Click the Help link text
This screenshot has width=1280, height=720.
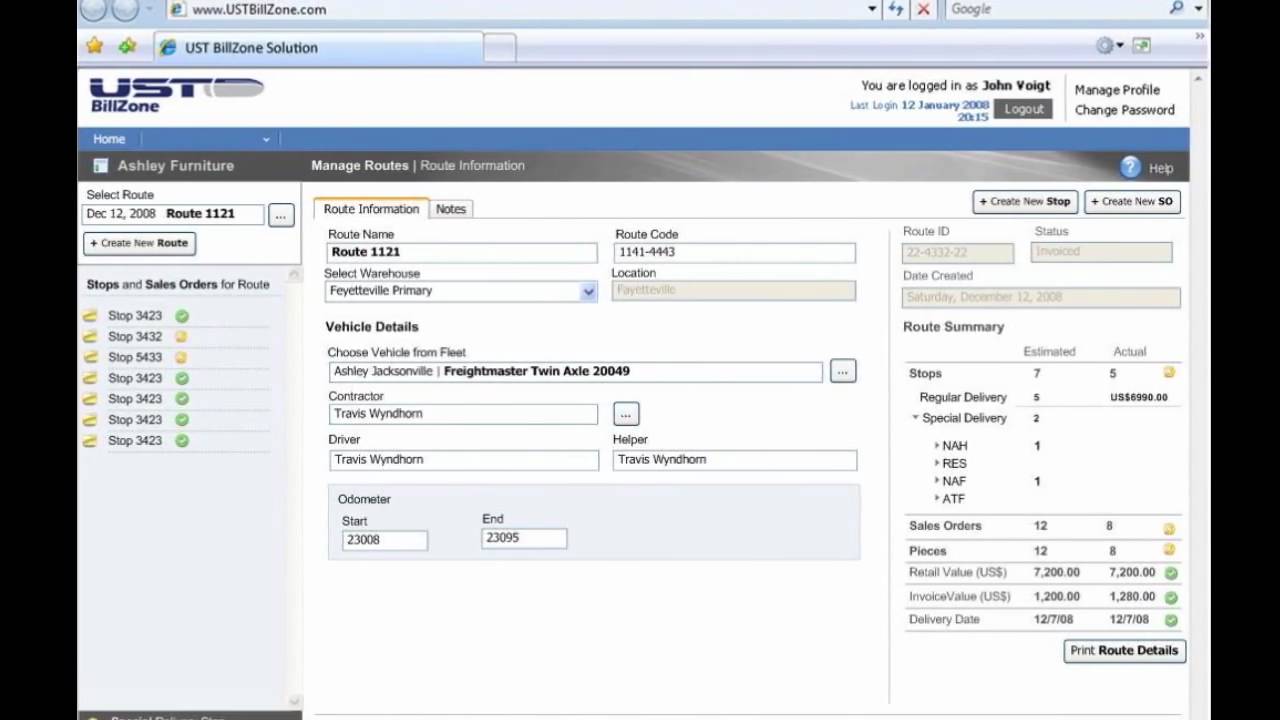(1161, 168)
